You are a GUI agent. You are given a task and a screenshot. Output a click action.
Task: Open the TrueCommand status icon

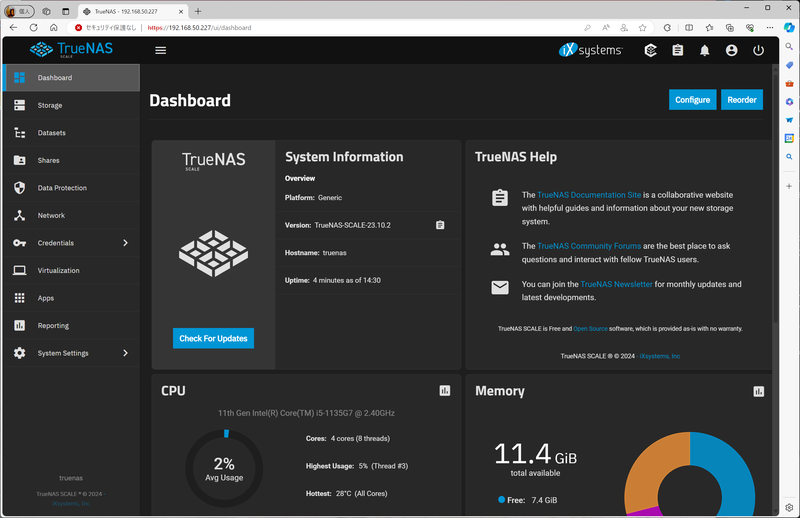650,50
